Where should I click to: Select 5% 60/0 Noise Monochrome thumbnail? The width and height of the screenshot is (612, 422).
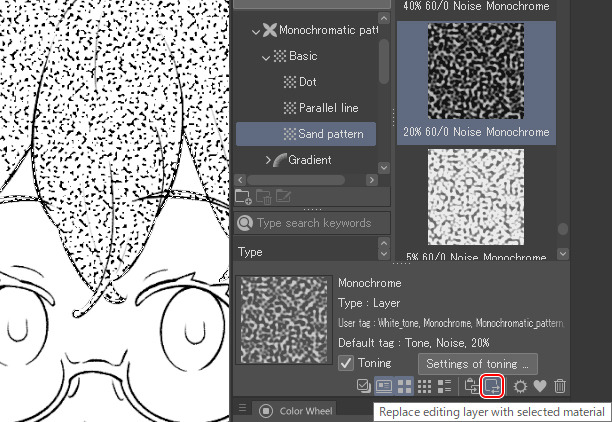[x=476, y=197]
